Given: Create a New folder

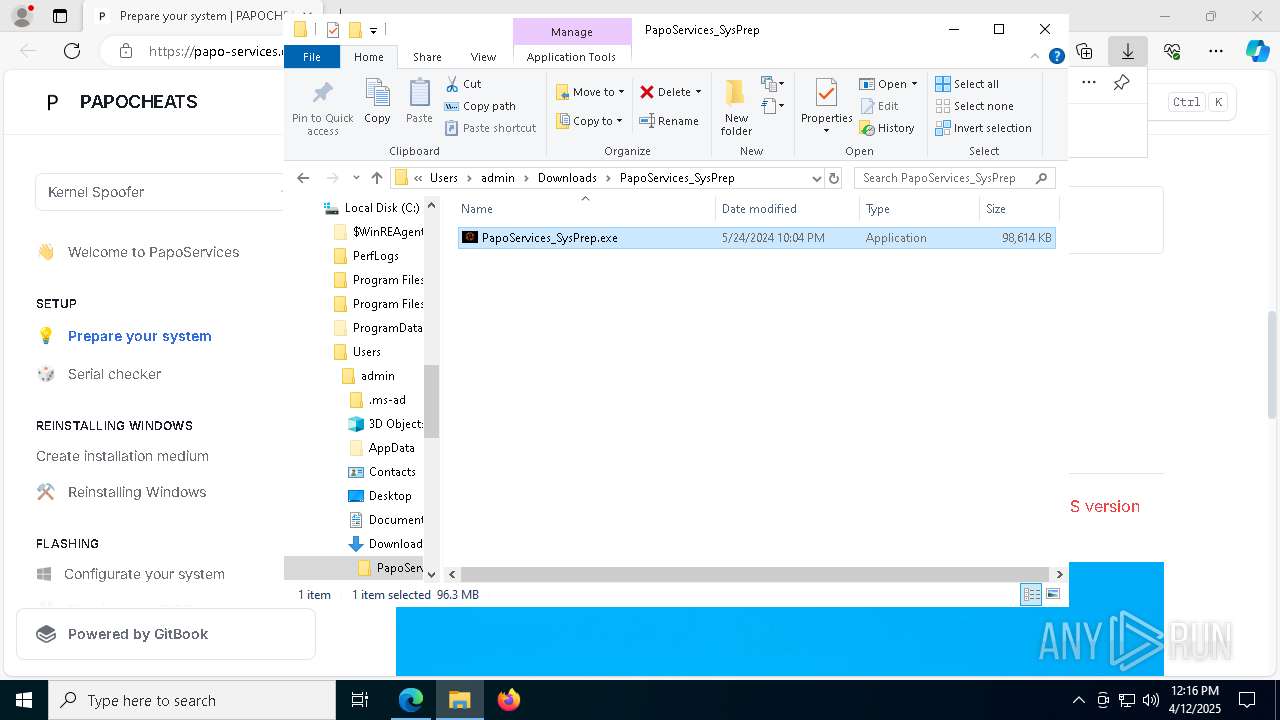Looking at the screenshot, I should 736,107.
